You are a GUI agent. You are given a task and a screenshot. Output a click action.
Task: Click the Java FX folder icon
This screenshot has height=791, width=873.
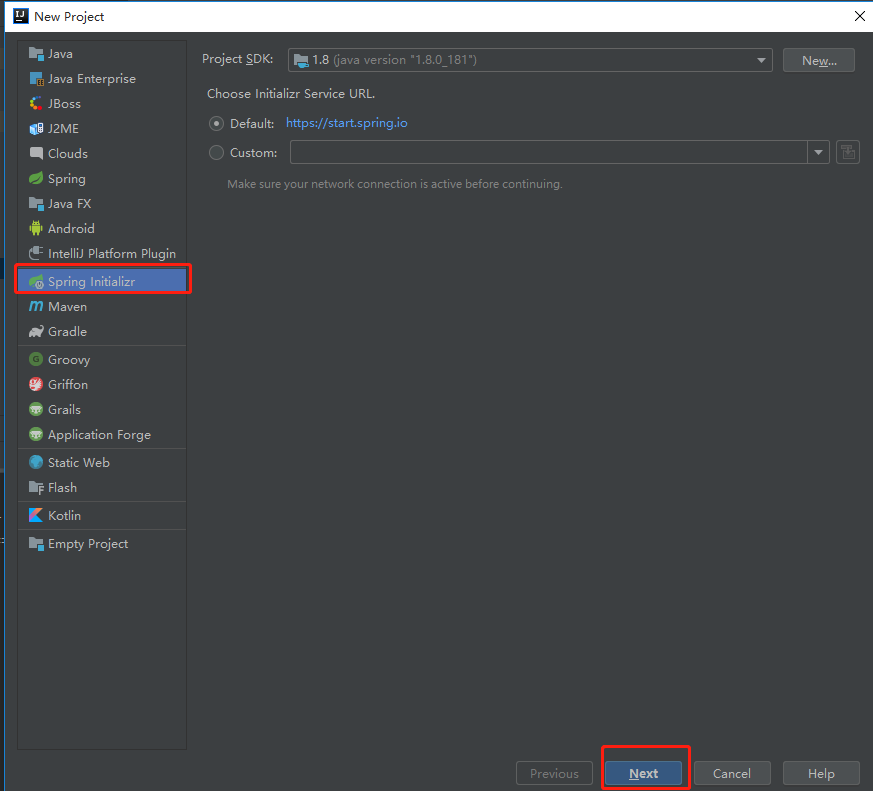point(36,204)
